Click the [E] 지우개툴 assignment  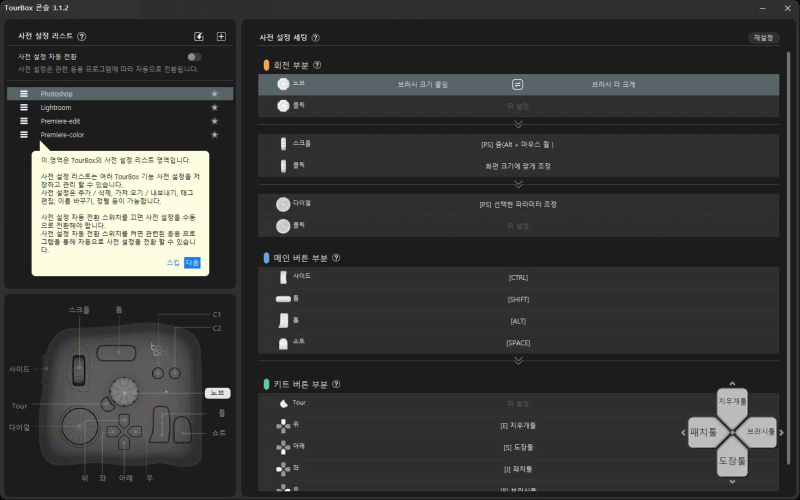click(518, 426)
